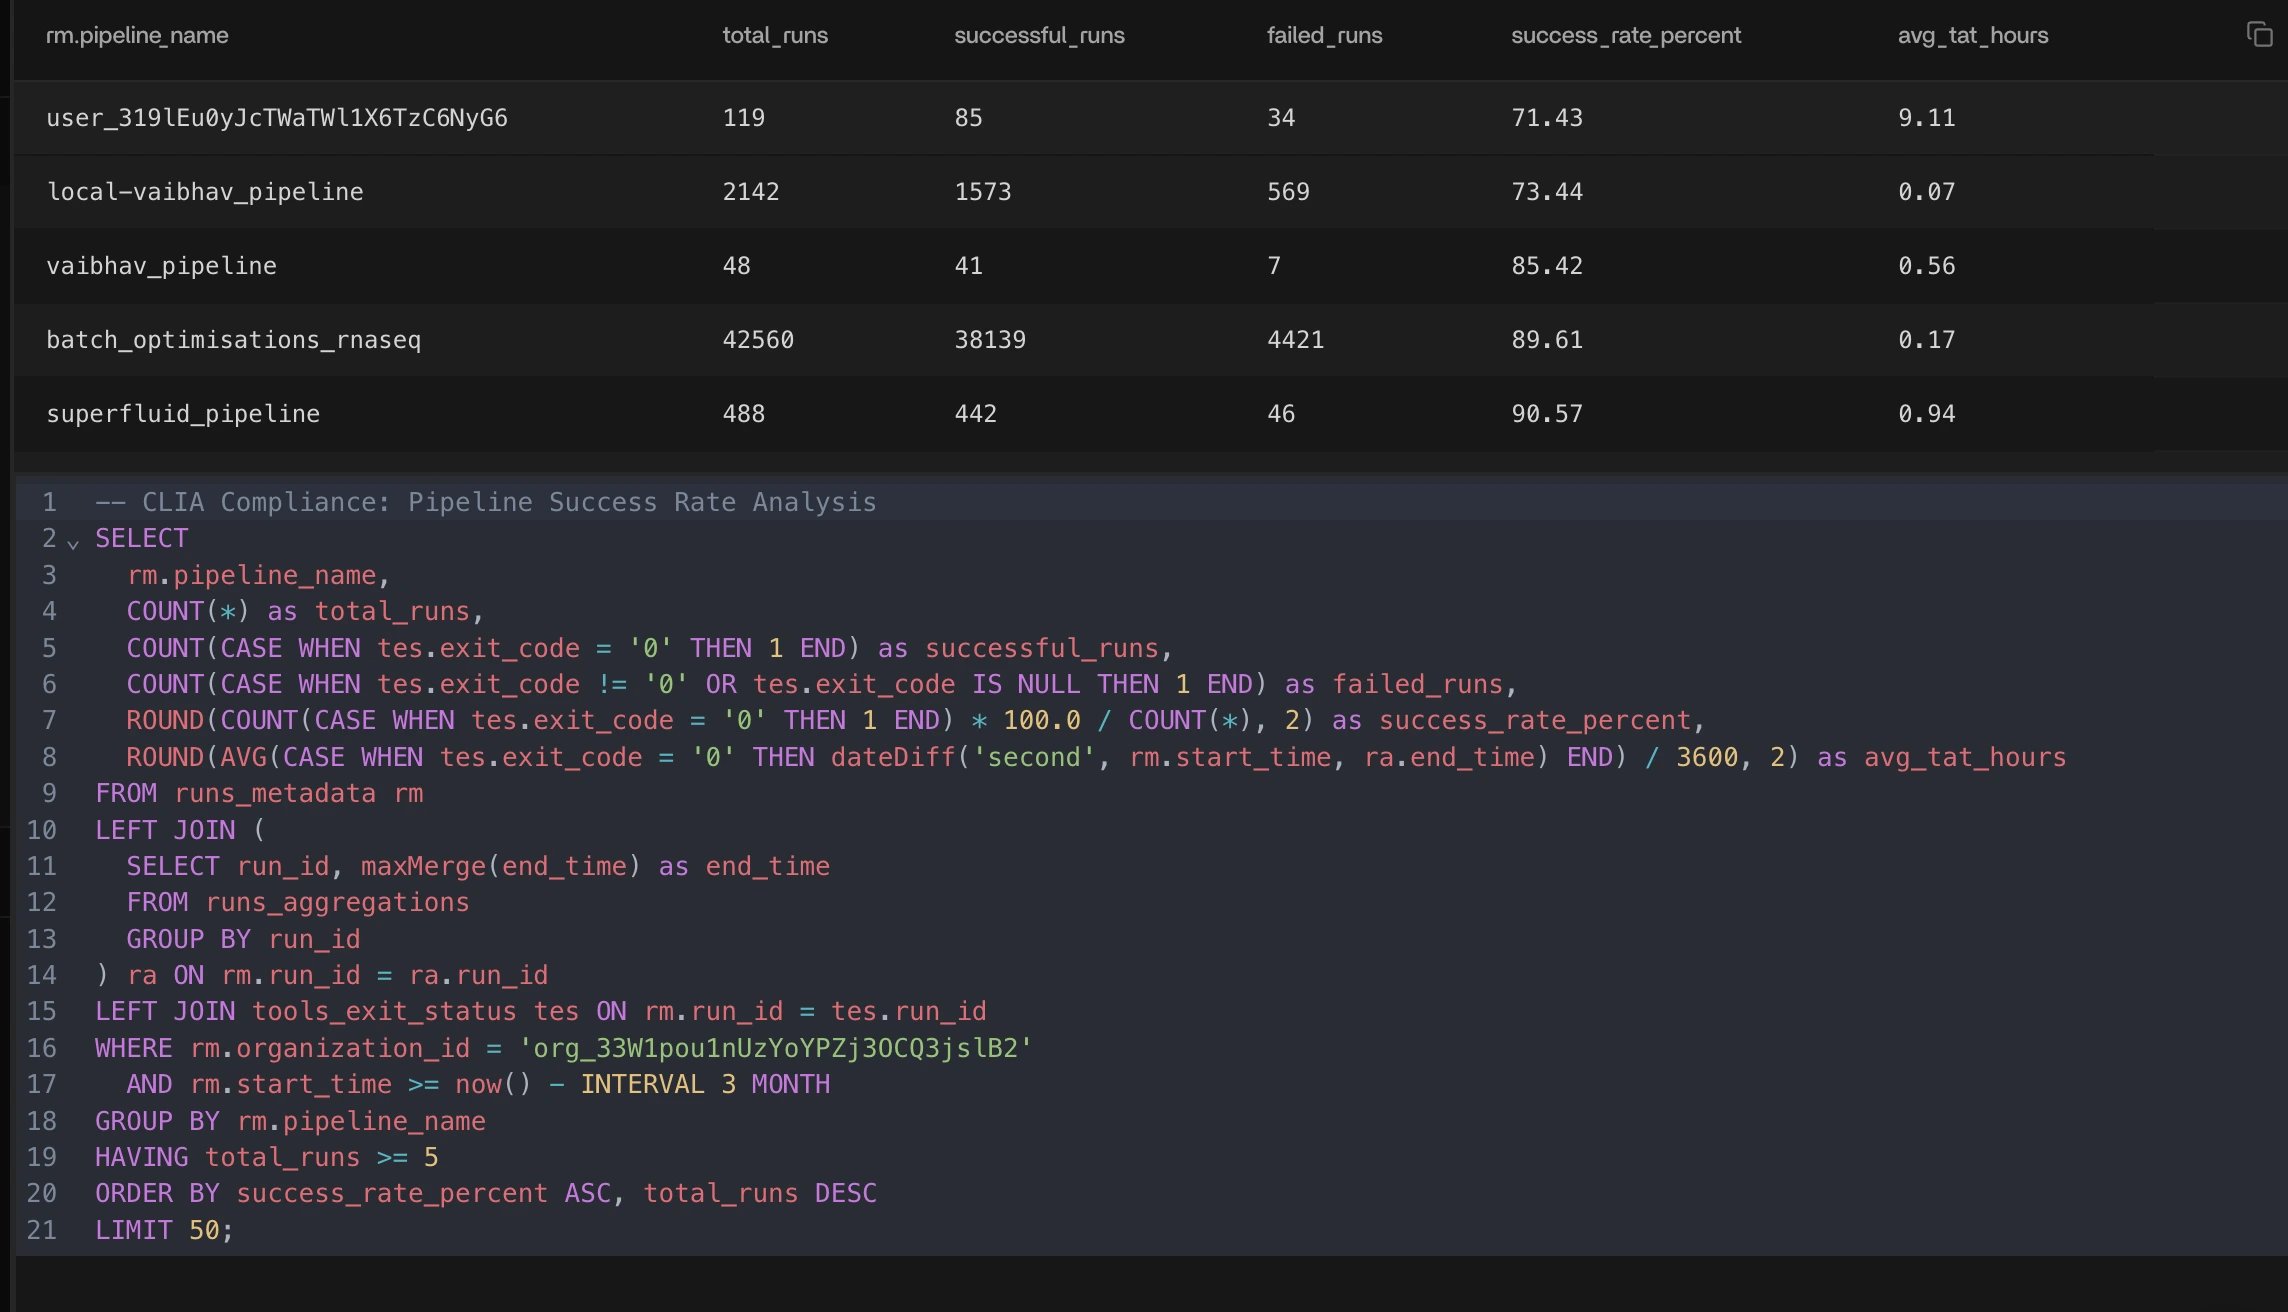2288x1312 pixels.
Task: Click the success_rate_percent column header
Action: tap(1626, 35)
